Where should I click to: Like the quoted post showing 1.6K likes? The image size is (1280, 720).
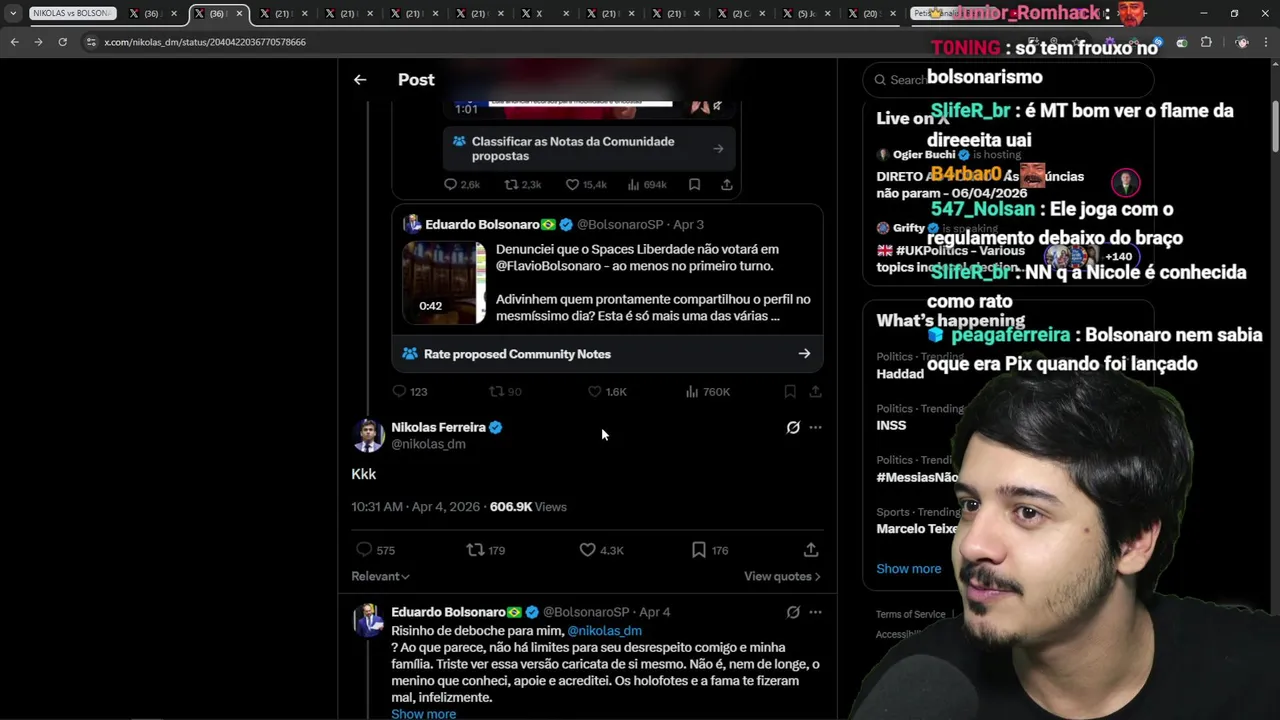point(594,392)
